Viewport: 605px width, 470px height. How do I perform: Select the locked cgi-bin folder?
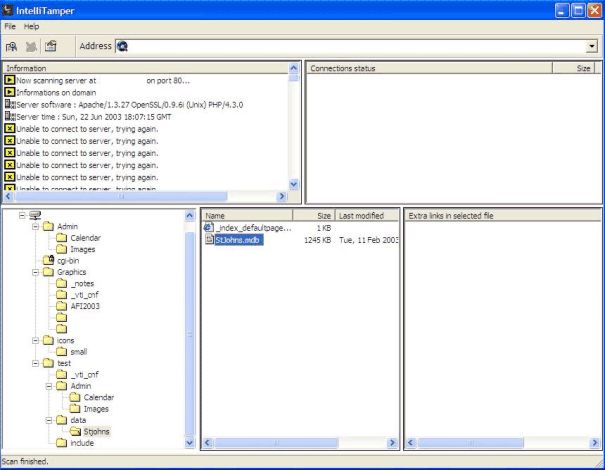[x=68, y=260]
